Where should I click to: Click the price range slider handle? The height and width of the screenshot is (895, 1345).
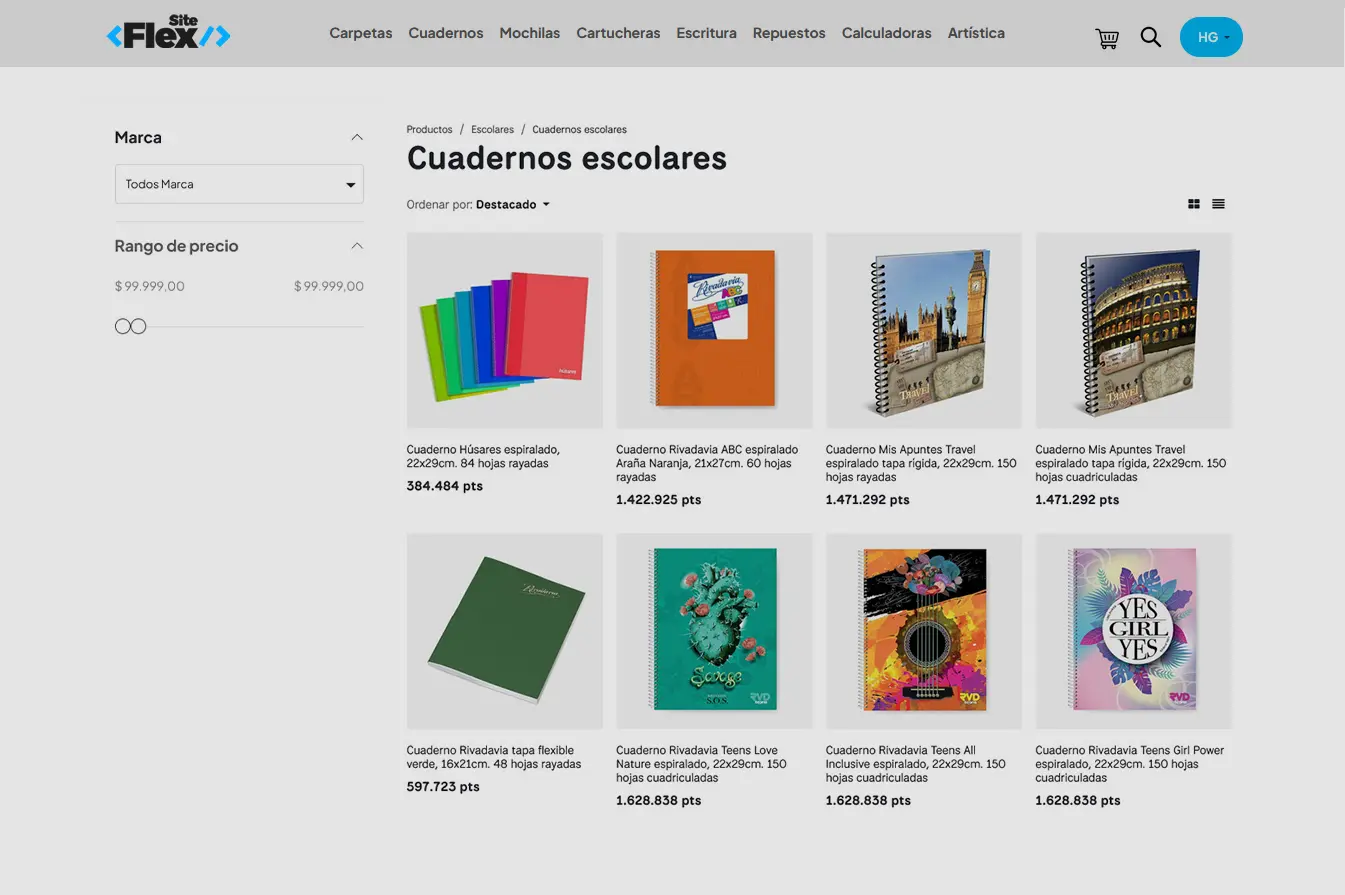(123, 326)
